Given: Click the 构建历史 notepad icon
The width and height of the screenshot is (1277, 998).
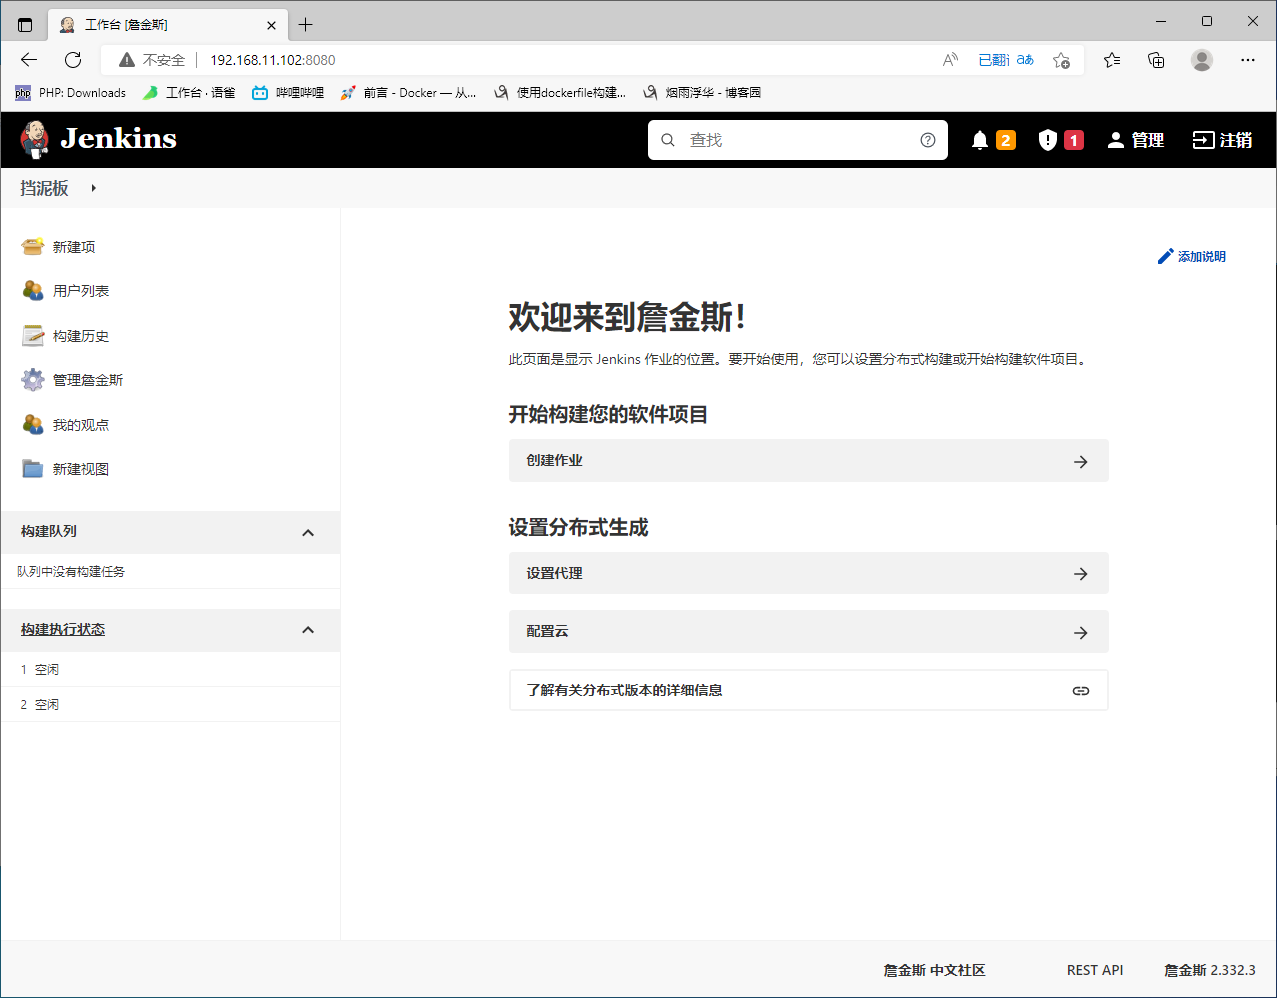Looking at the screenshot, I should (x=33, y=335).
